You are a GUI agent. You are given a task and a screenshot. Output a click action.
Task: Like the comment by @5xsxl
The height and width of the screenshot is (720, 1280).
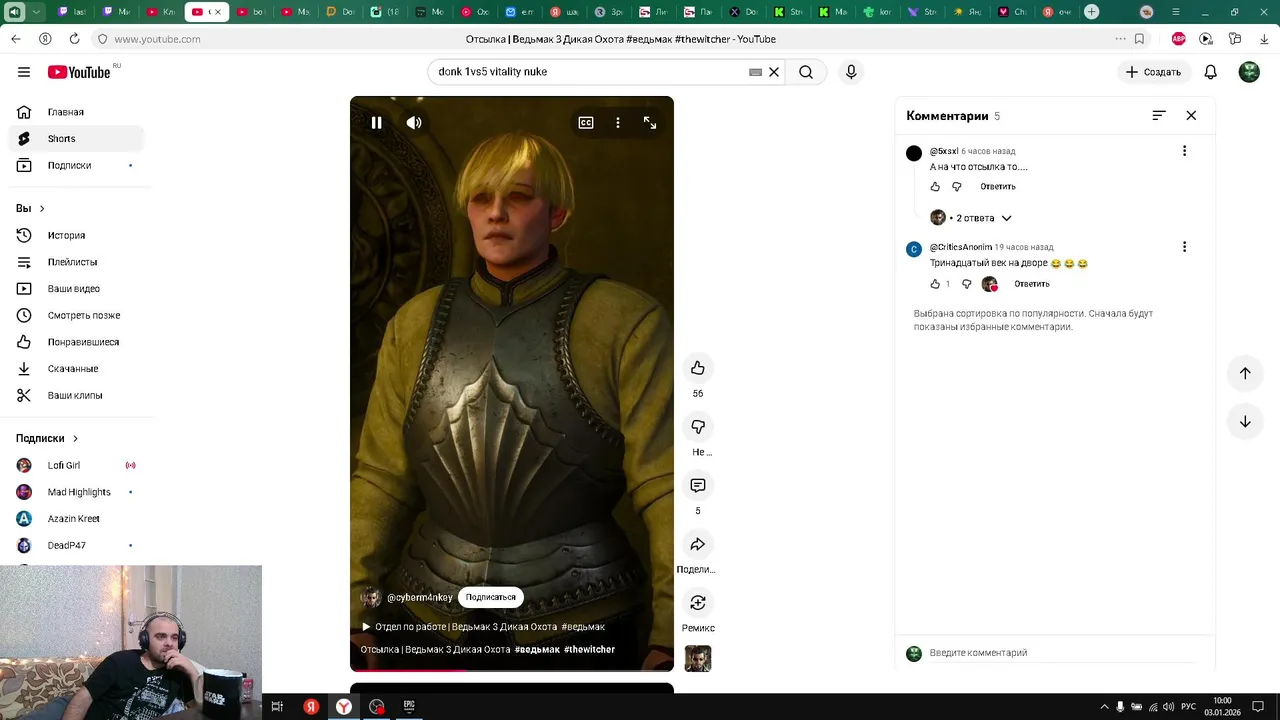point(935,187)
